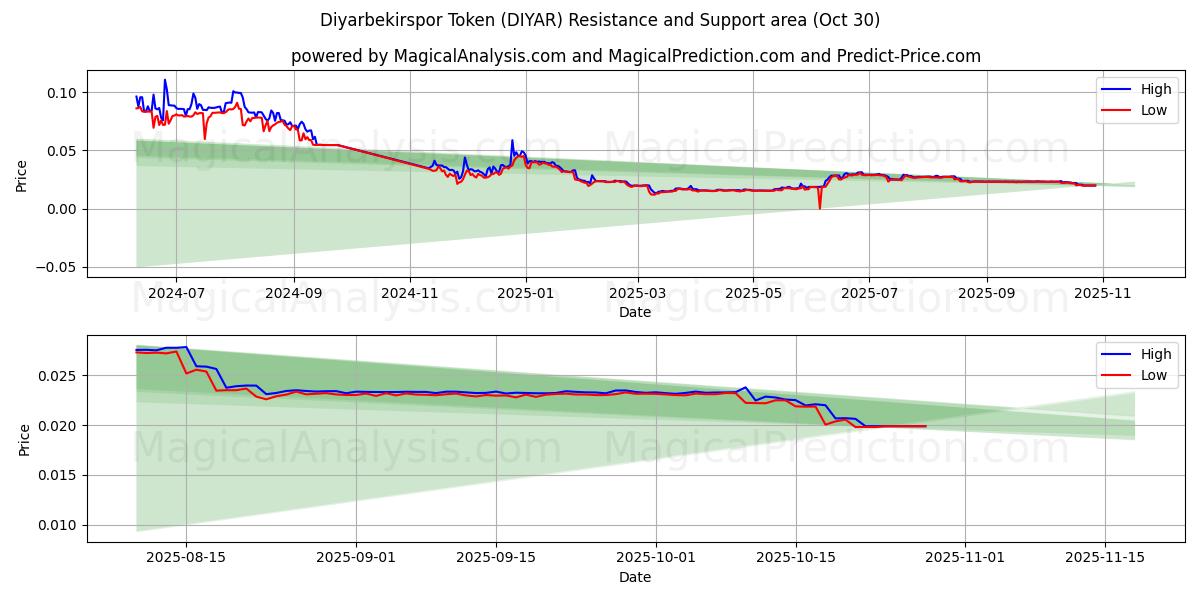The image size is (1200, 600).
Task: Click the 'Date' axis label under top chart
Action: click(x=635, y=312)
